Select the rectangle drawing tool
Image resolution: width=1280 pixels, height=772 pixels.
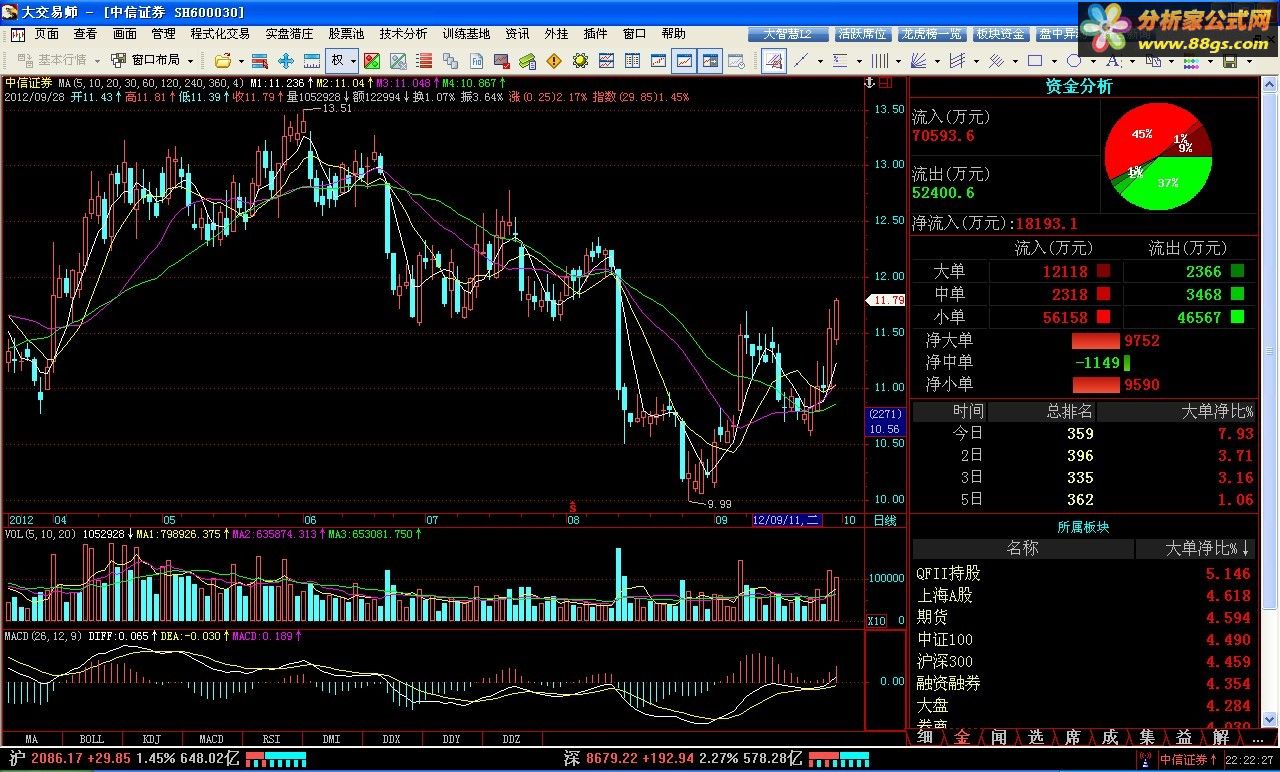(x=1035, y=61)
